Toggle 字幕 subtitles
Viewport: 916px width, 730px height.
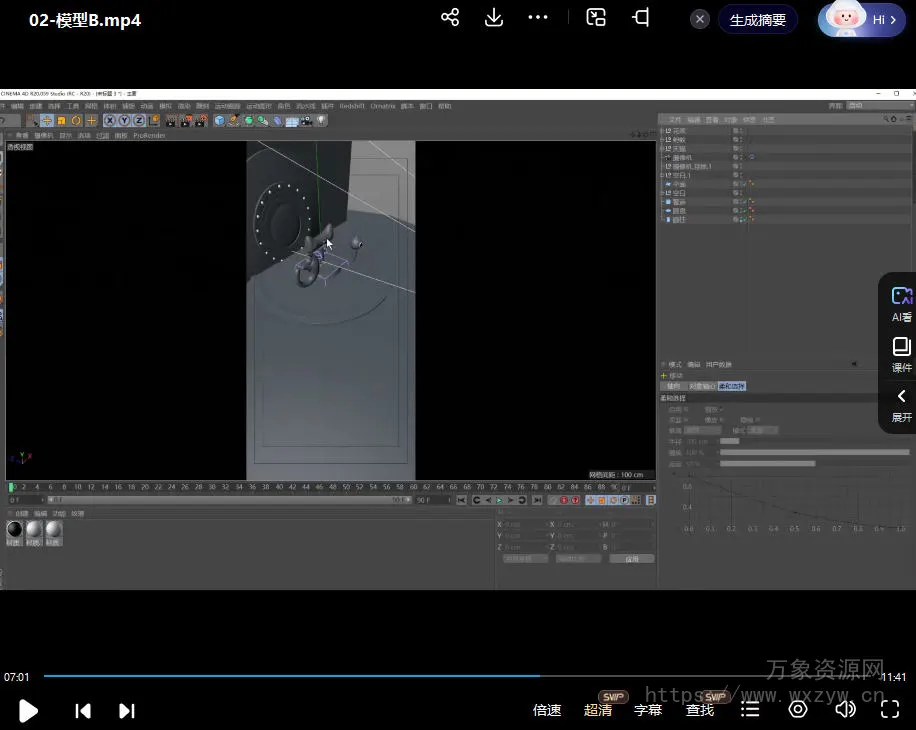(648, 710)
